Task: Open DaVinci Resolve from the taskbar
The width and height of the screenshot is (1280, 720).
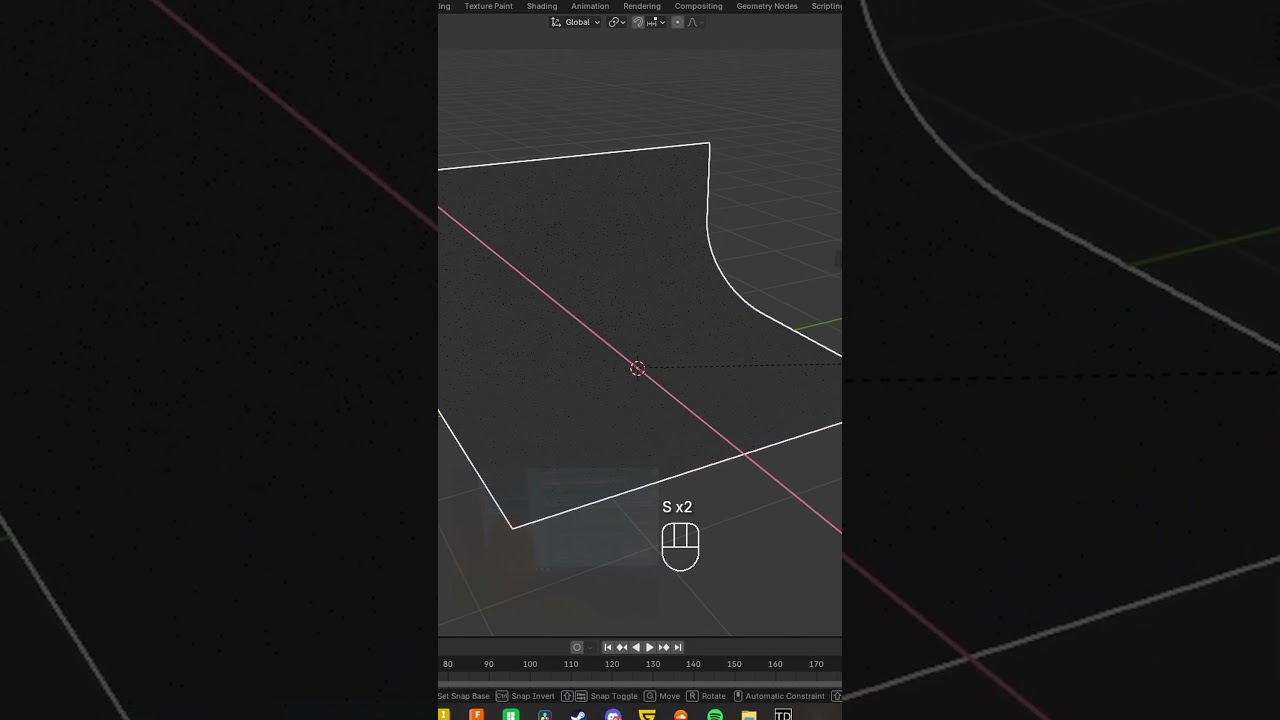Action: [x=544, y=715]
